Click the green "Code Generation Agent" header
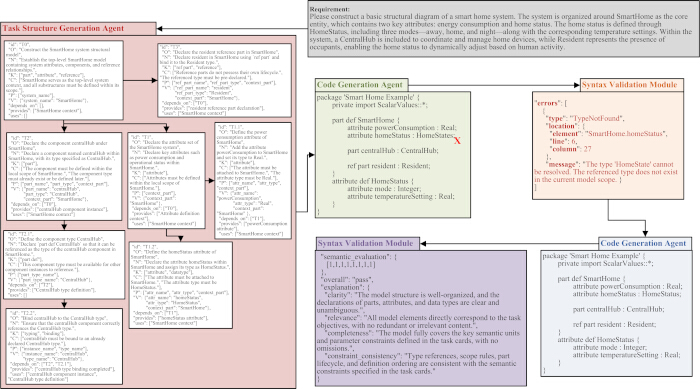This screenshot has height=389, width=700. point(362,84)
